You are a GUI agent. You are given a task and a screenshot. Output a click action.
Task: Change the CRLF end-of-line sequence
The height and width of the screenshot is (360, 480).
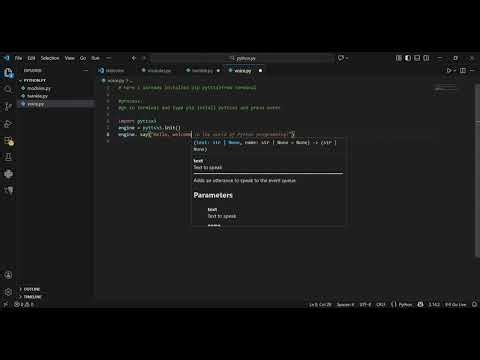point(381,304)
